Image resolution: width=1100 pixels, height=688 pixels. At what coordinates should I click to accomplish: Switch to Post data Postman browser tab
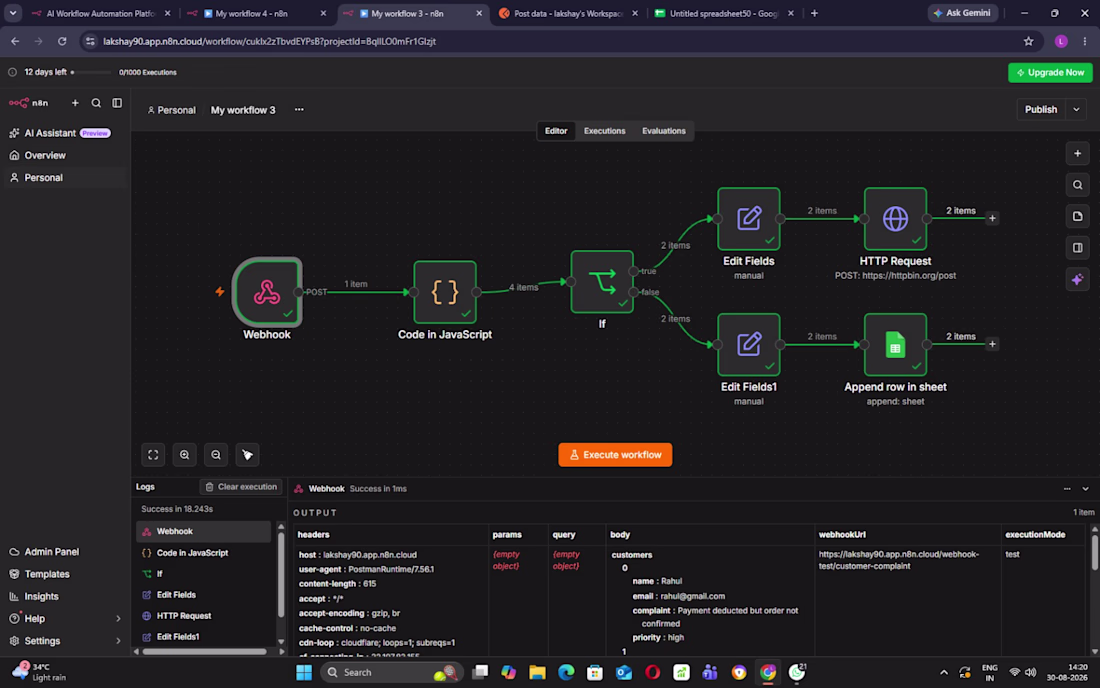click(569, 13)
